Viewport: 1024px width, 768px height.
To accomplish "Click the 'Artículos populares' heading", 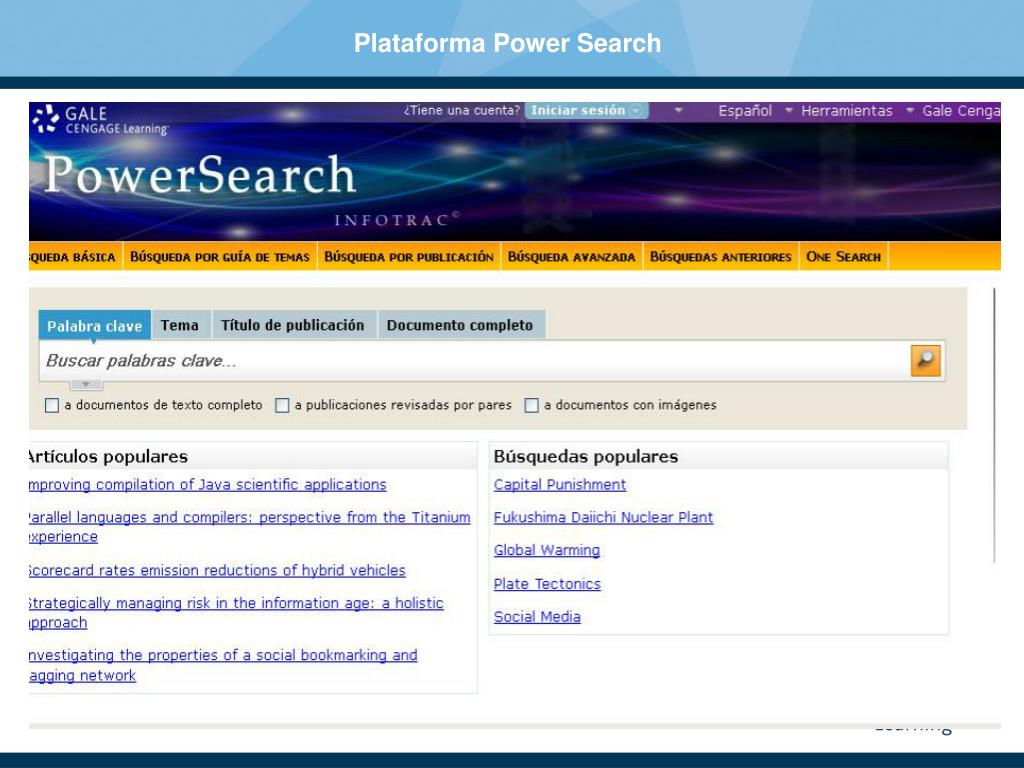I will point(108,456).
